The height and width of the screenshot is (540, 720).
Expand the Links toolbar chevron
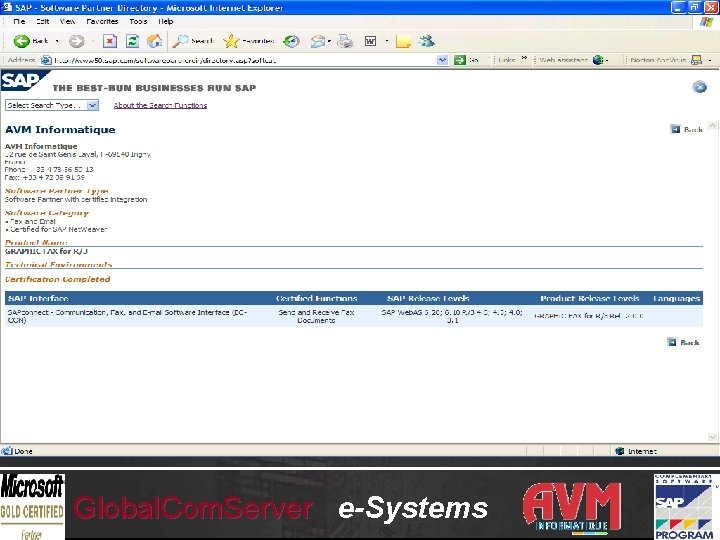[x=524, y=59]
